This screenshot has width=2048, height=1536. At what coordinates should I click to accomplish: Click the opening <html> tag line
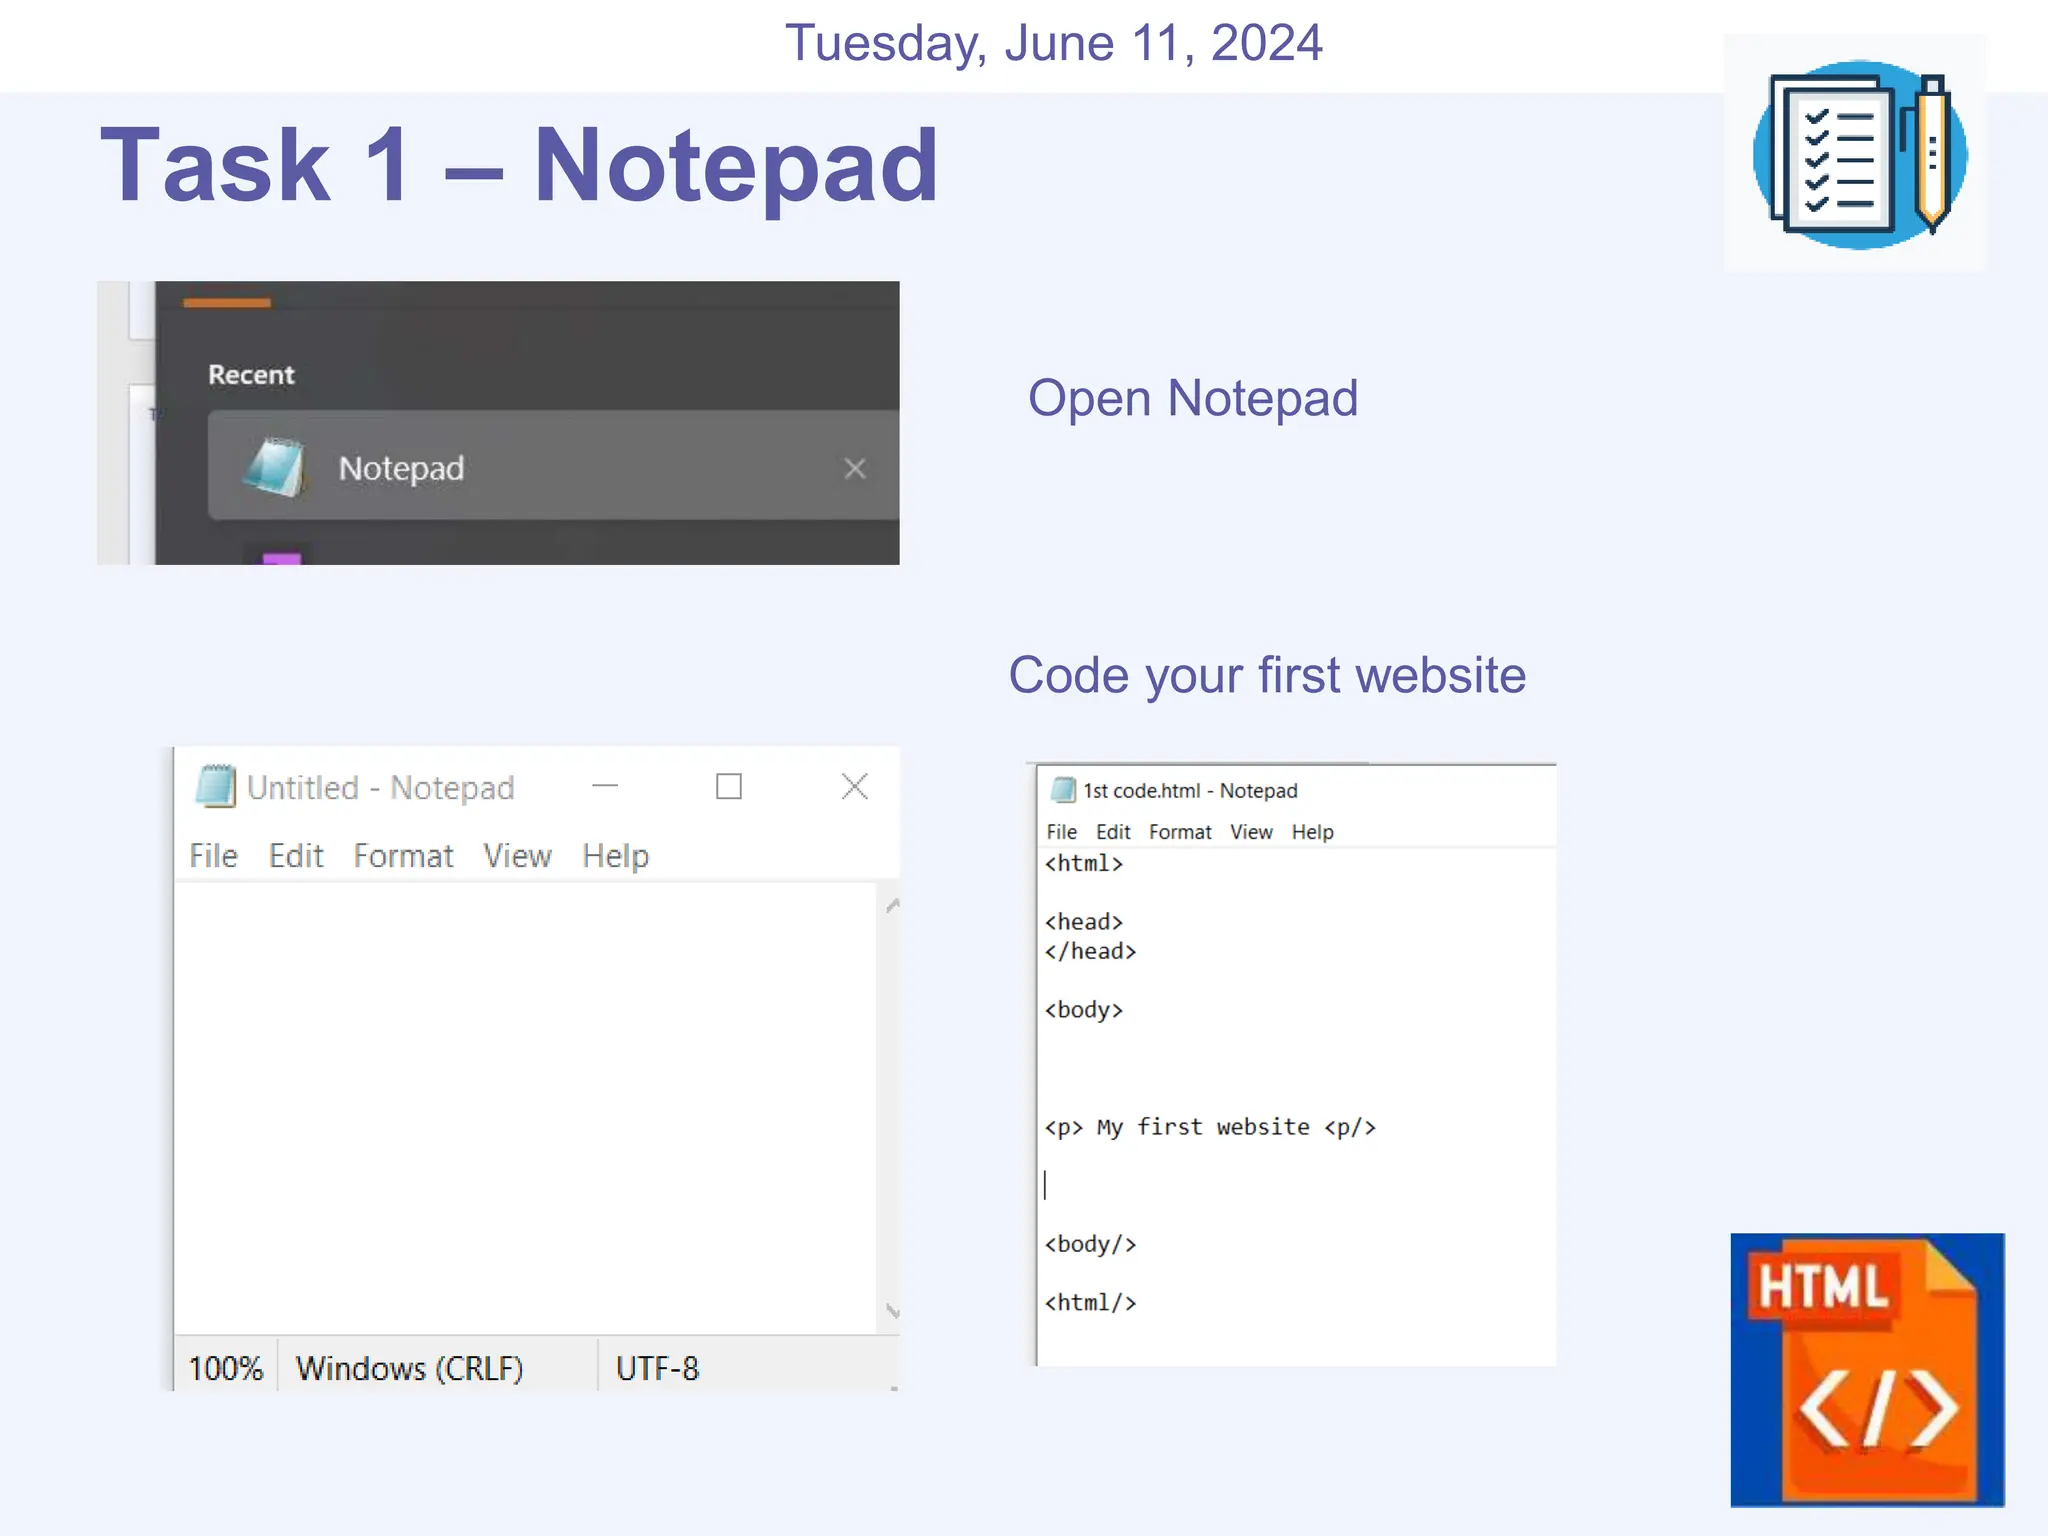pos(1084,863)
